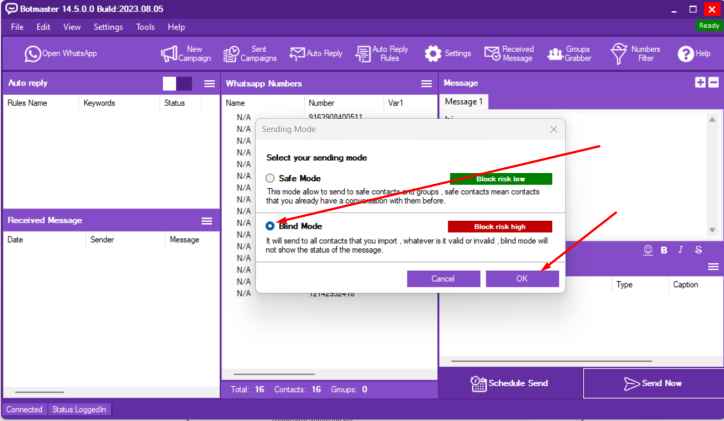Viewport: 724px width, 421px height.
Task: Click the Schedule Send button
Action: [510, 384]
